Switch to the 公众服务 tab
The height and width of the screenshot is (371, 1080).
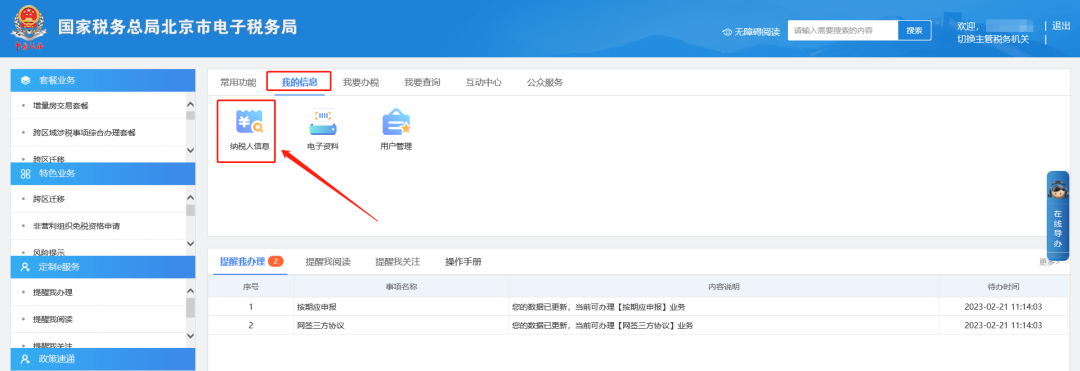pyautogui.click(x=545, y=82)
